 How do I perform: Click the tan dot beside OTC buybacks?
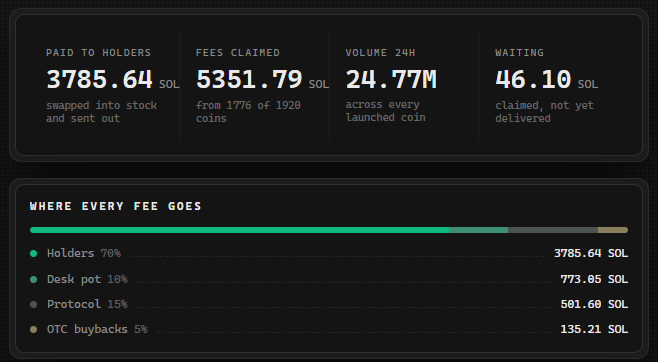click(34, 329)
